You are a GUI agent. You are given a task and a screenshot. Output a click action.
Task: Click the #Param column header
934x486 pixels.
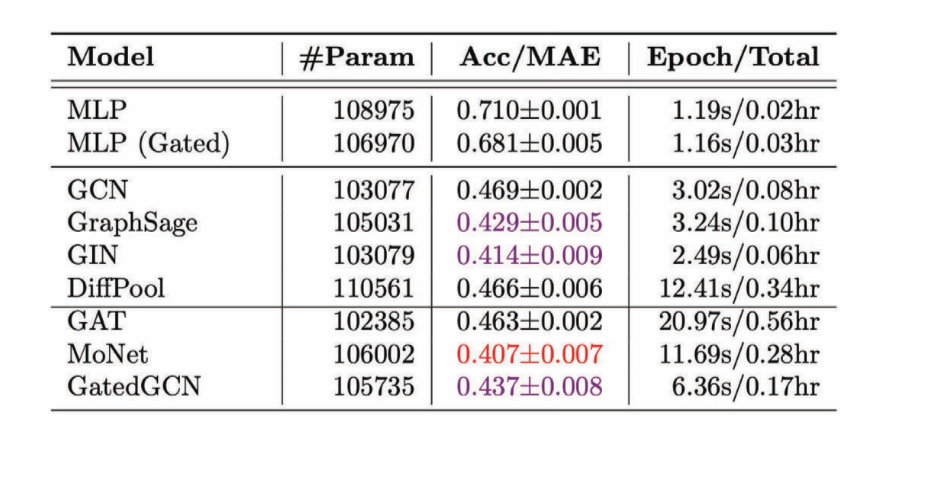click(x=356, y=58)
